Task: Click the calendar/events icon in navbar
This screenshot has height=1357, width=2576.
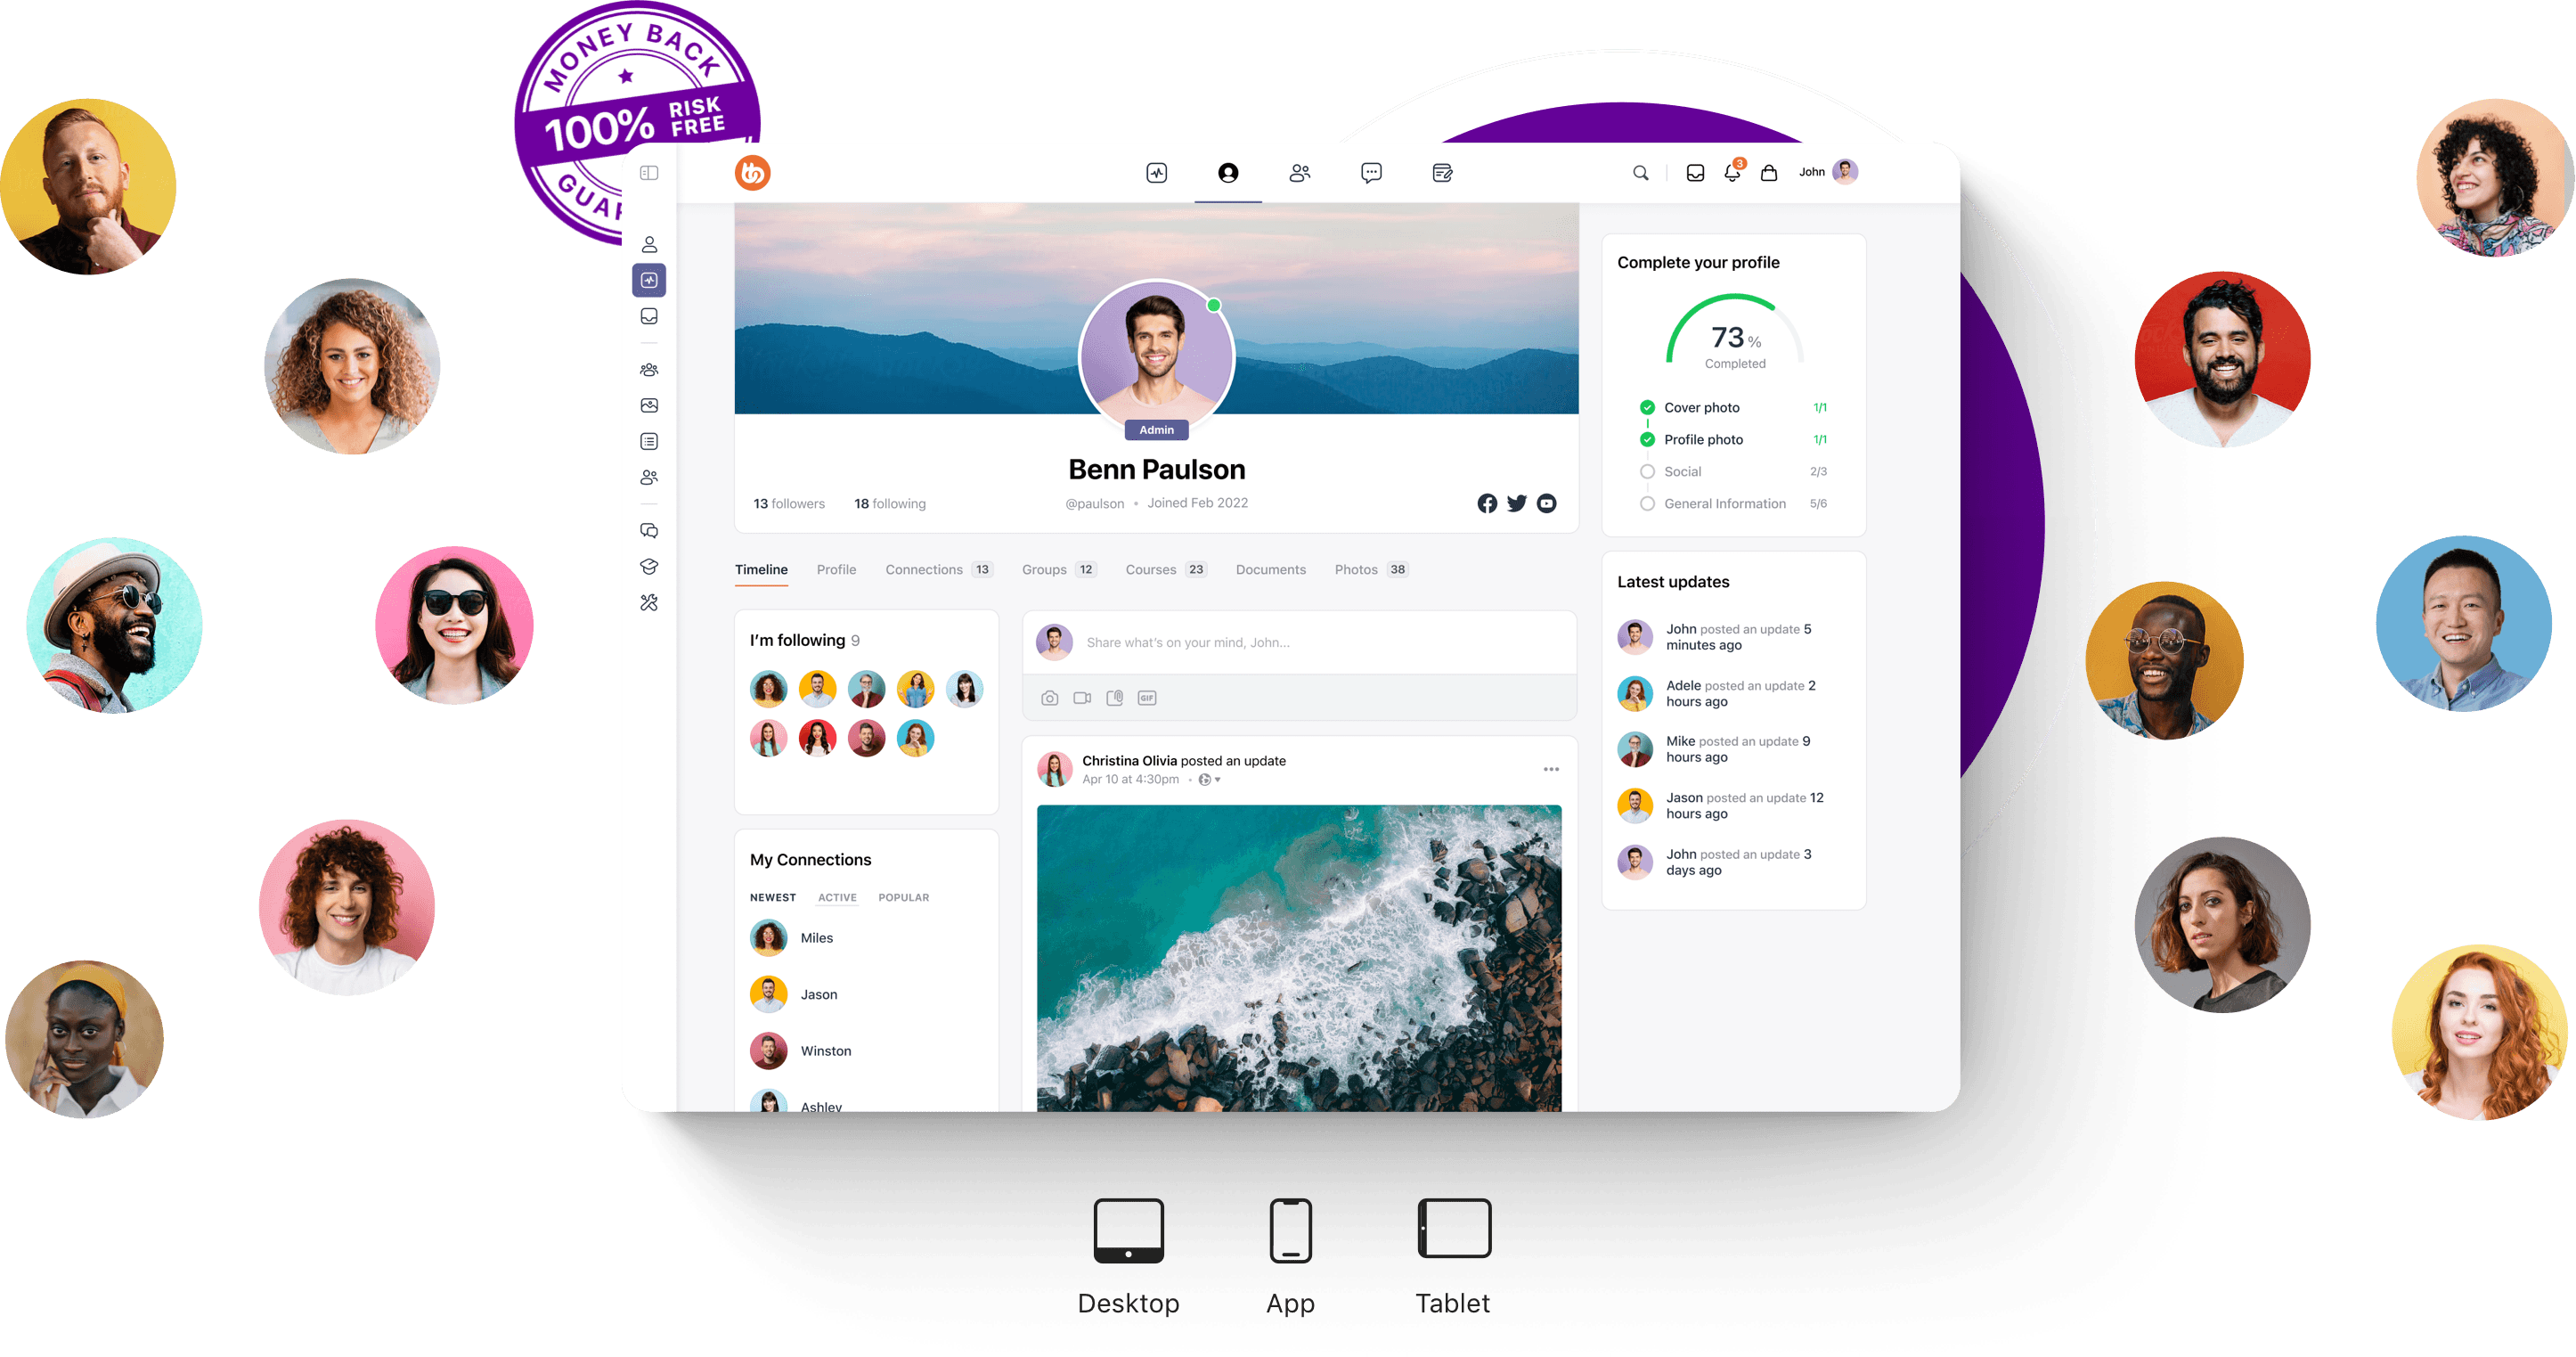Action: pyautogui.click(x=1441, y=170)
